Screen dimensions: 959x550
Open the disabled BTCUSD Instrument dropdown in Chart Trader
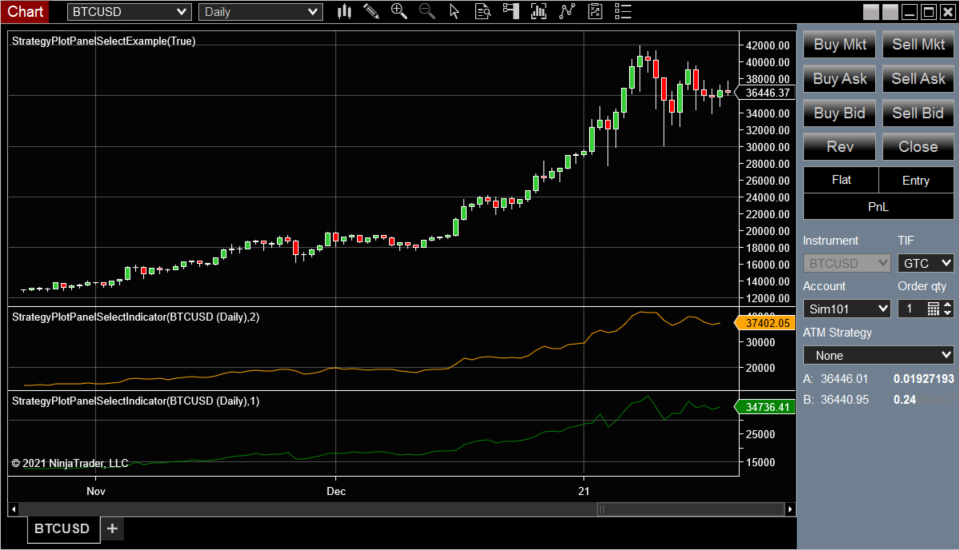846,263
